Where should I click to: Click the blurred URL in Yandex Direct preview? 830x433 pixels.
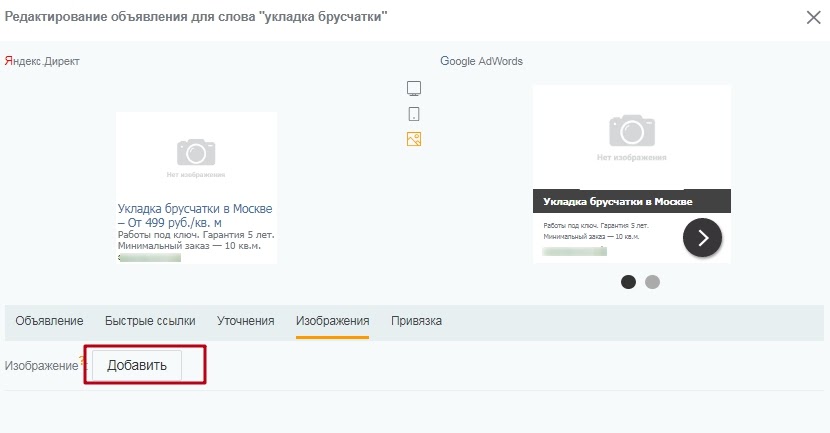150,257
